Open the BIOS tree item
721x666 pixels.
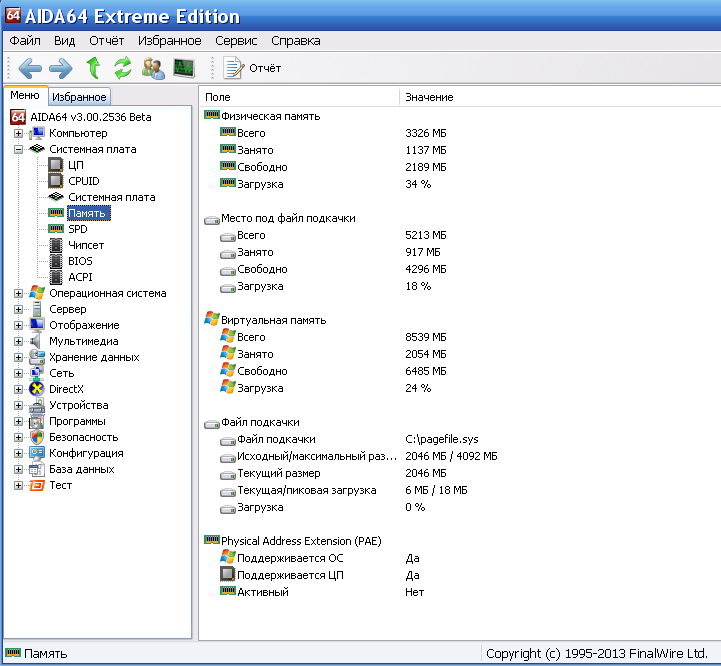[x=80, y=261]
